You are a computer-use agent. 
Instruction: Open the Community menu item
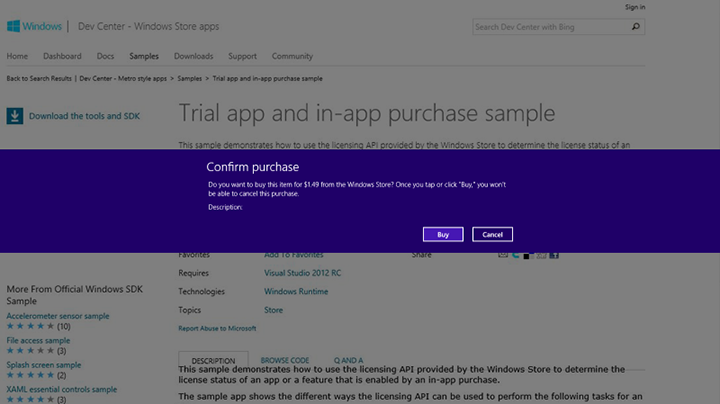point(292,56)
